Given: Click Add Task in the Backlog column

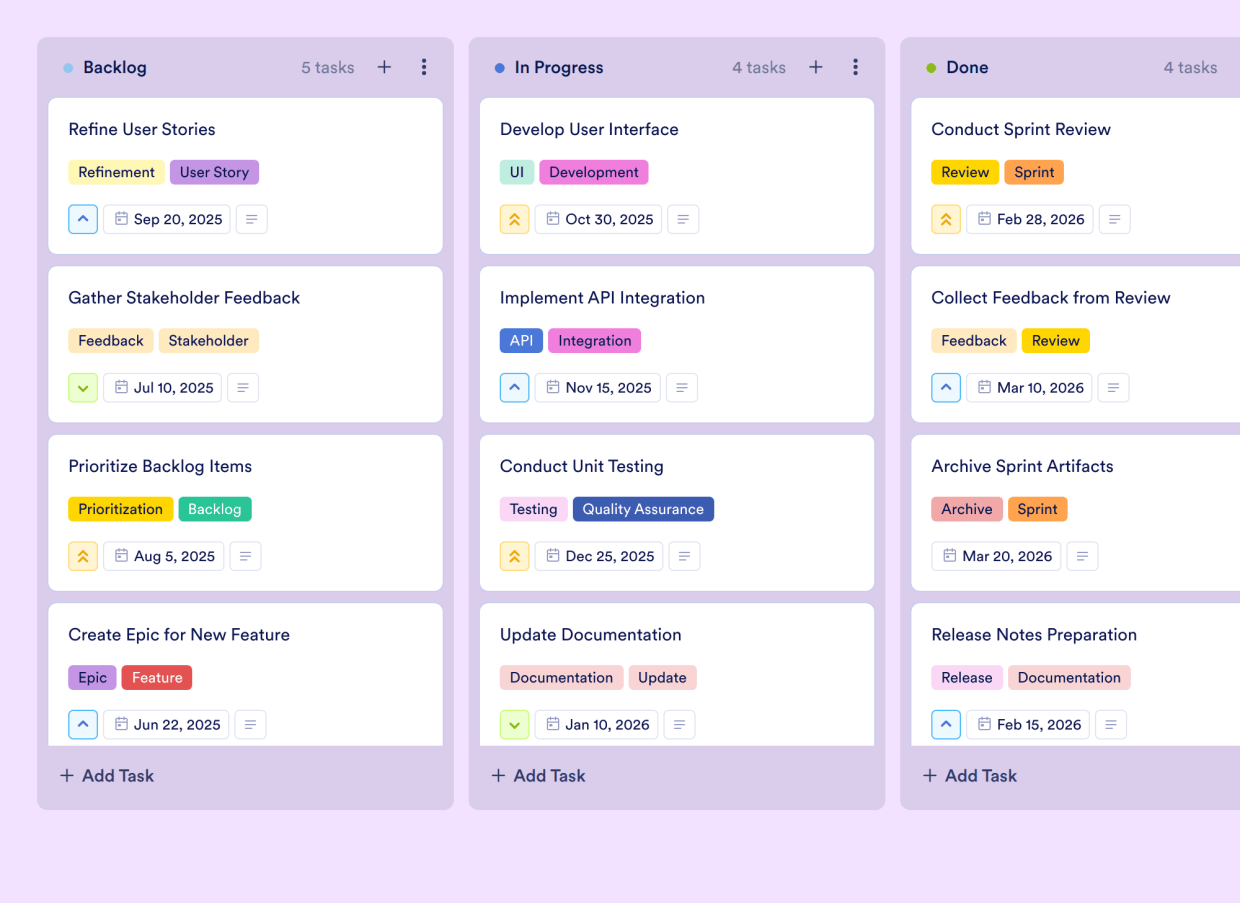Looking at the screenshot, I should pyautogui.click(x=106, y=775).
